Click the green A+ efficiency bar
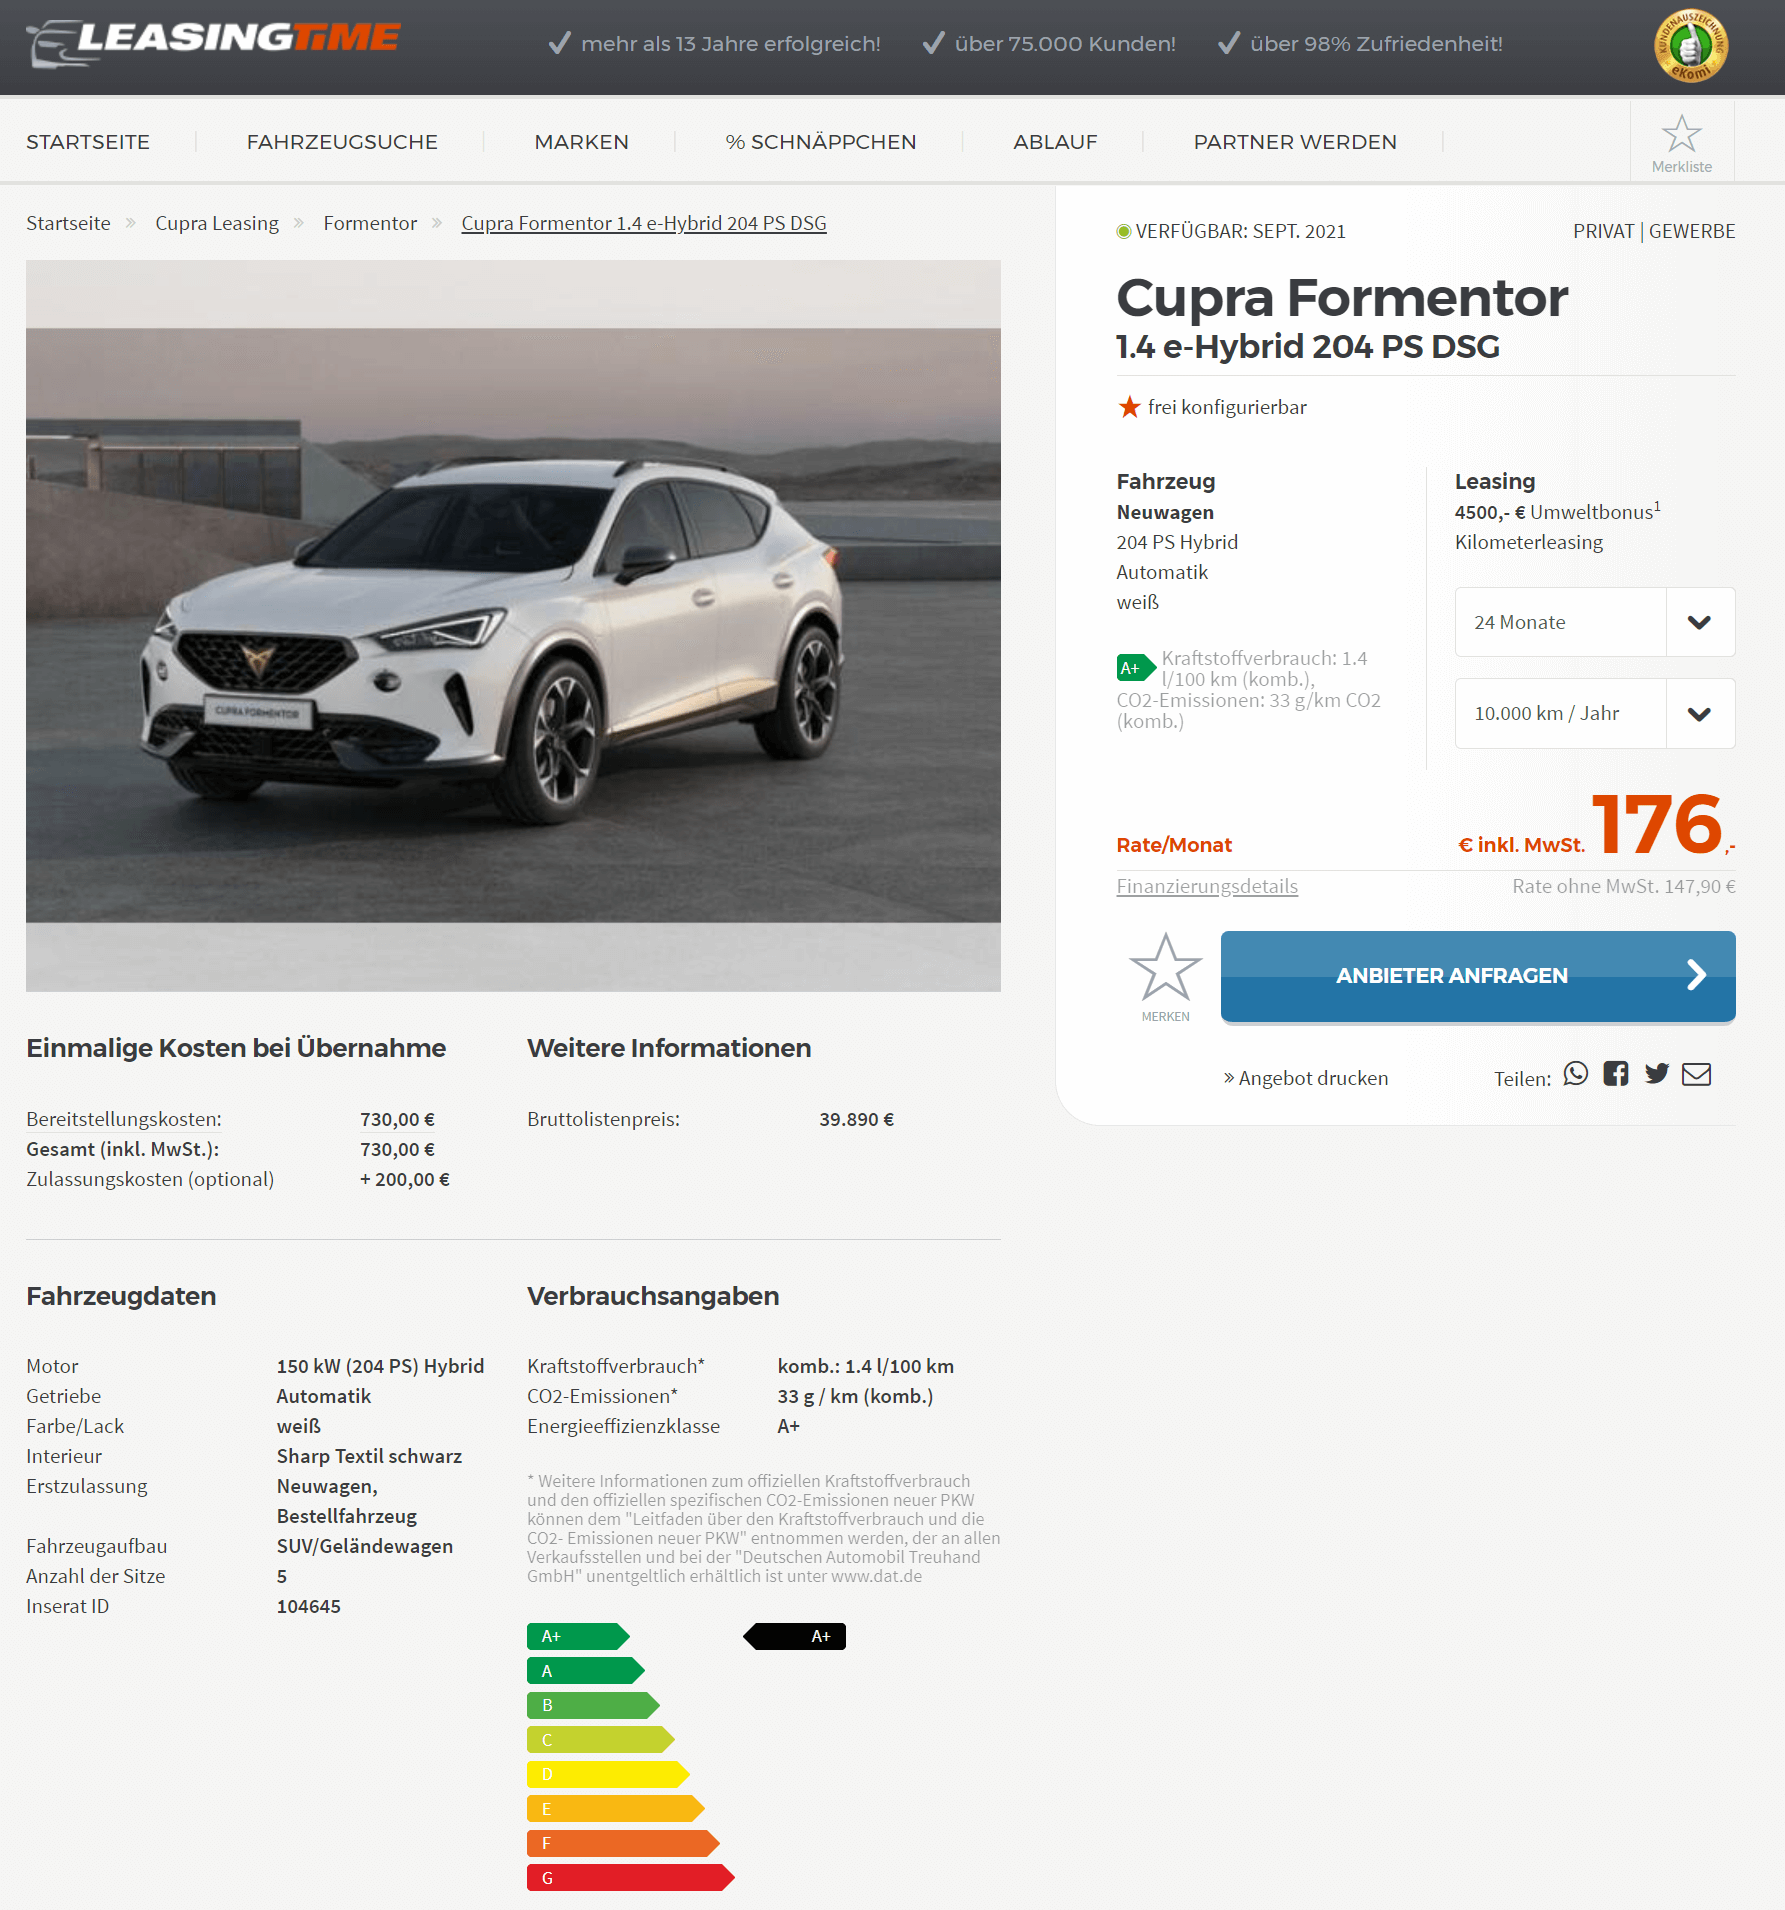Image resolution: width=1785 pixels, height=1910 pixels. 578,1636
